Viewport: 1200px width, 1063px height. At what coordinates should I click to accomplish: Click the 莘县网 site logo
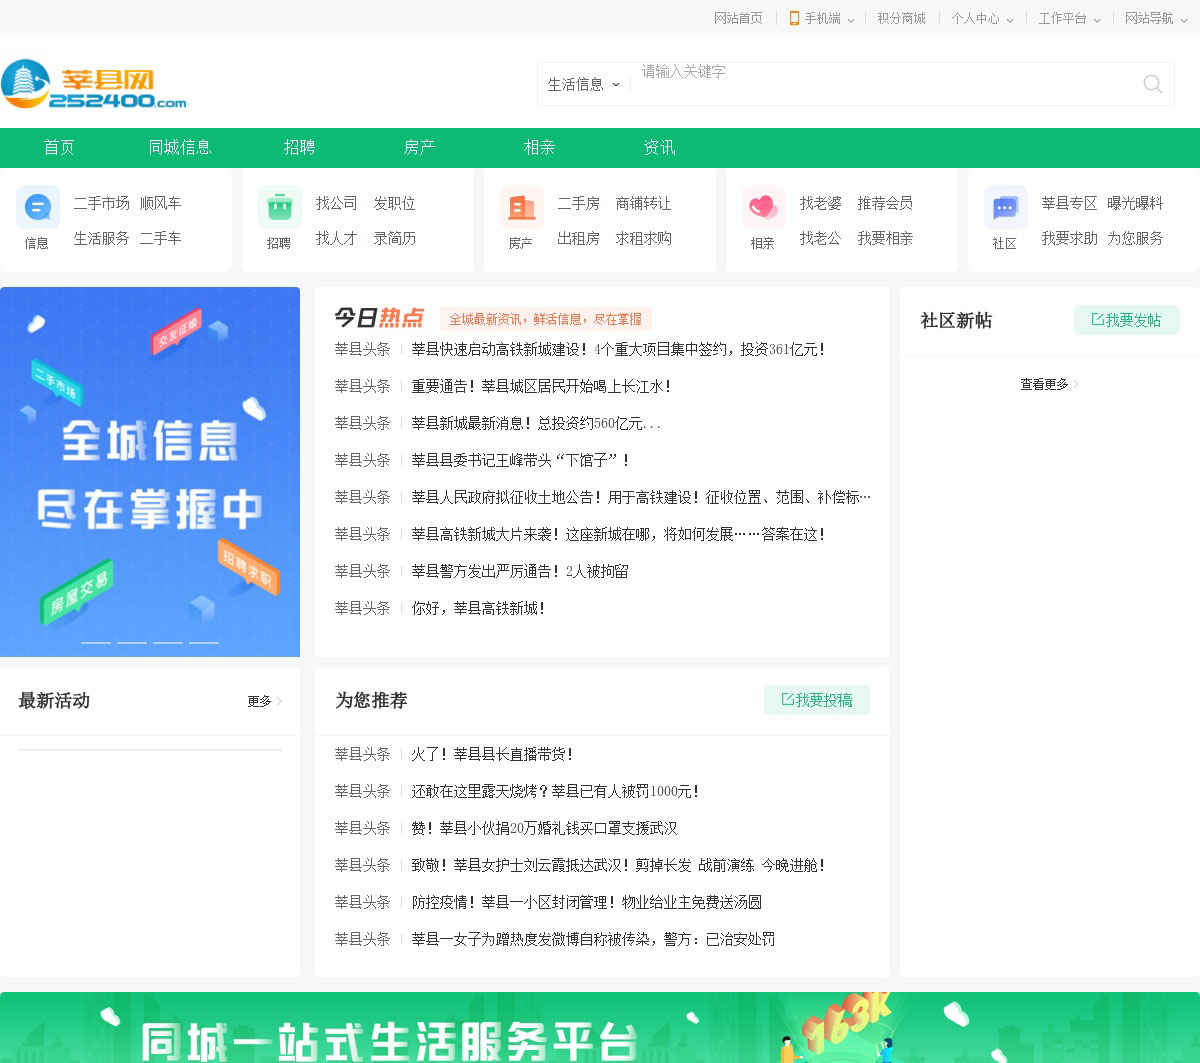coord(94,85)
